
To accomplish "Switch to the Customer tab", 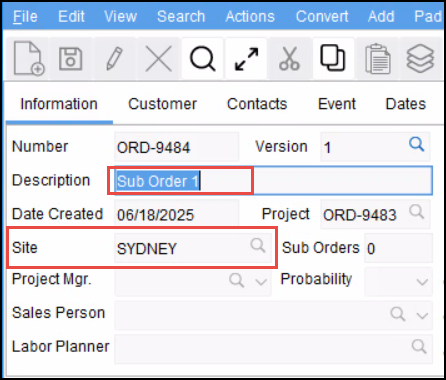I will (x=162, y=104).
